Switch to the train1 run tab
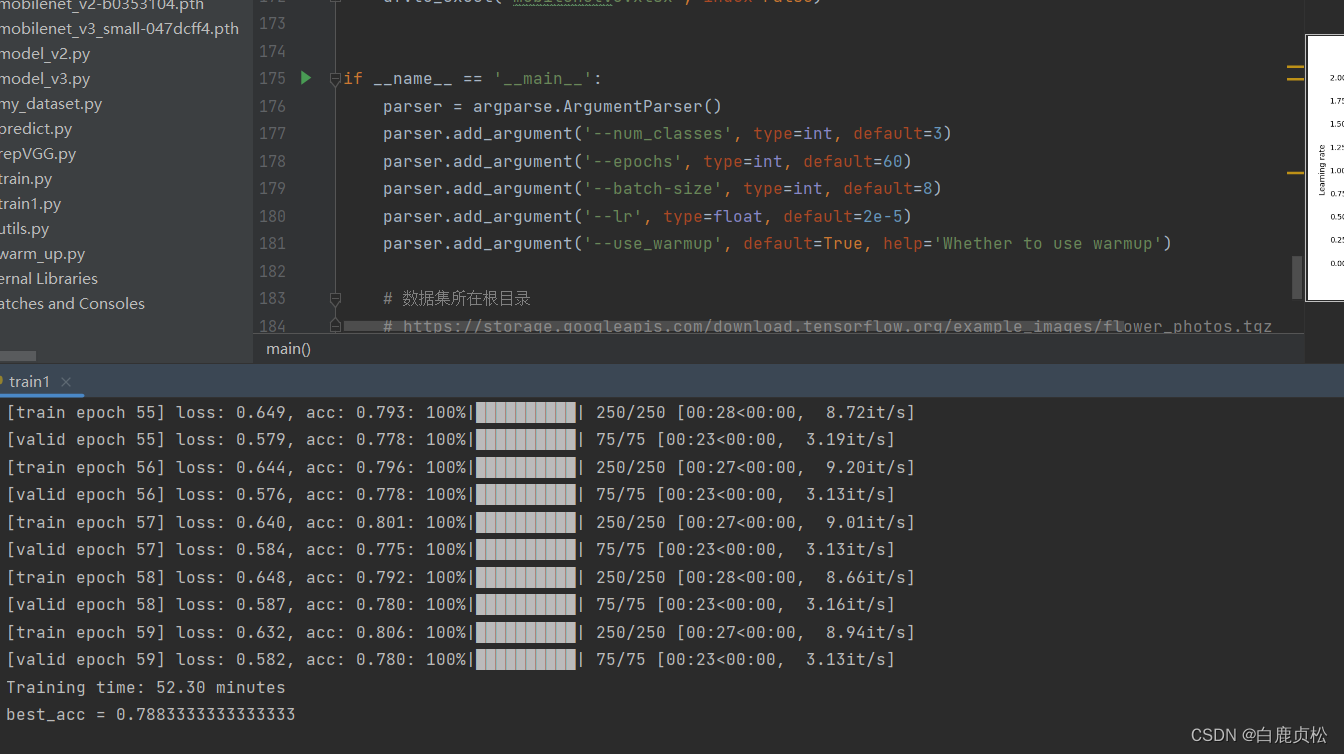This screenshot has height=754, width=1344. pos(29,381)
